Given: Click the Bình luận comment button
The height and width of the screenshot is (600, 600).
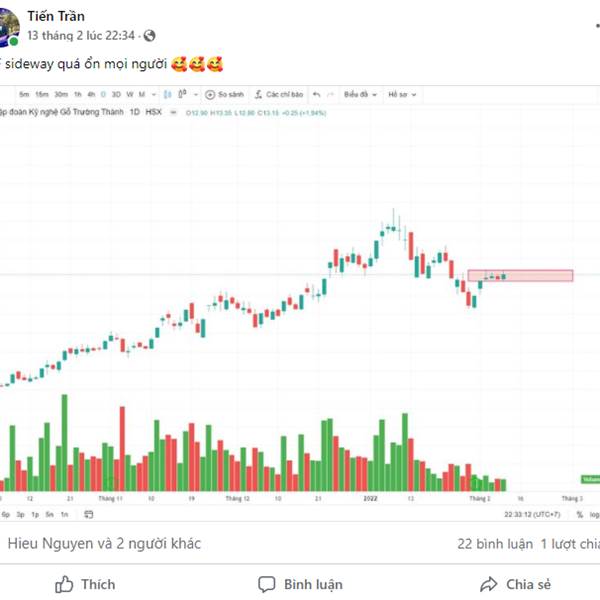Looking at the screenshot, I should [x=300, y=584].
